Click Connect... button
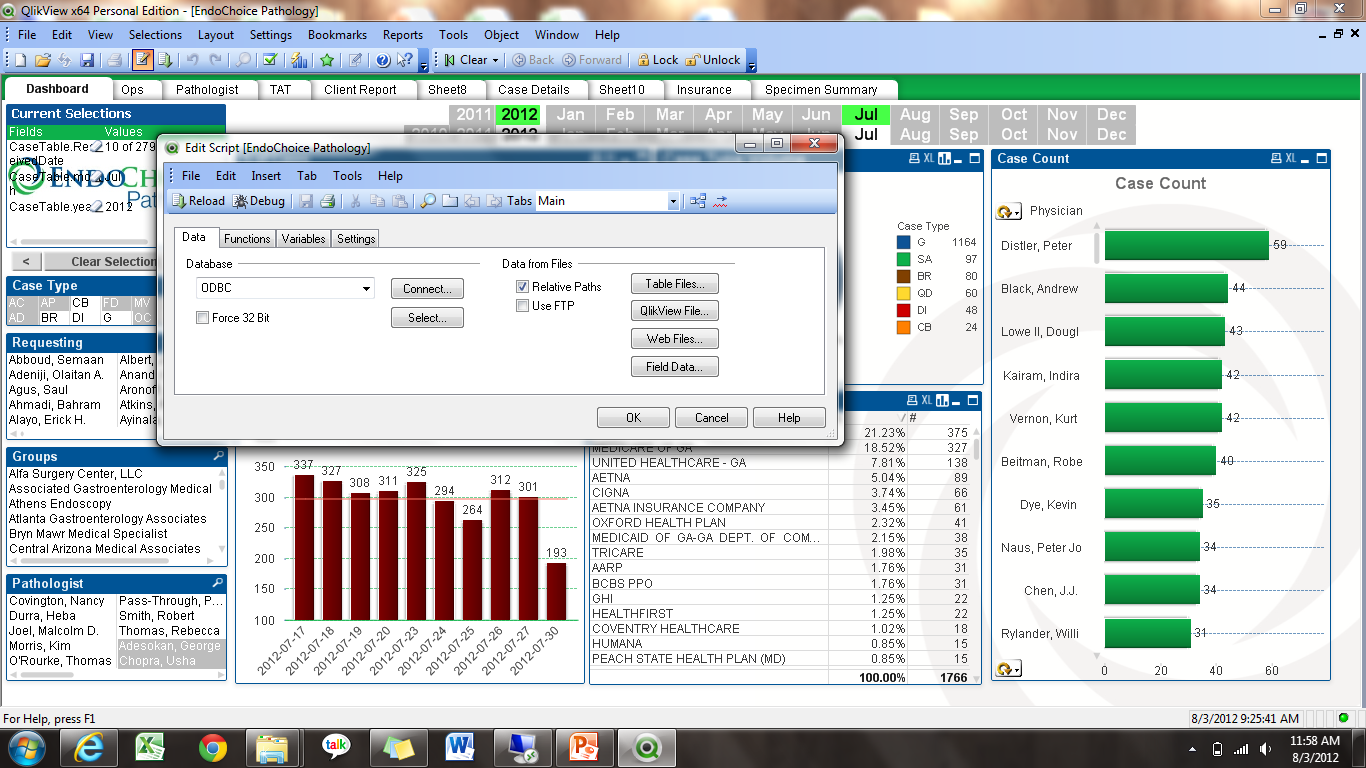This screenshot has height=768, width=1366. pyautogui.click(x=427, y=289)
